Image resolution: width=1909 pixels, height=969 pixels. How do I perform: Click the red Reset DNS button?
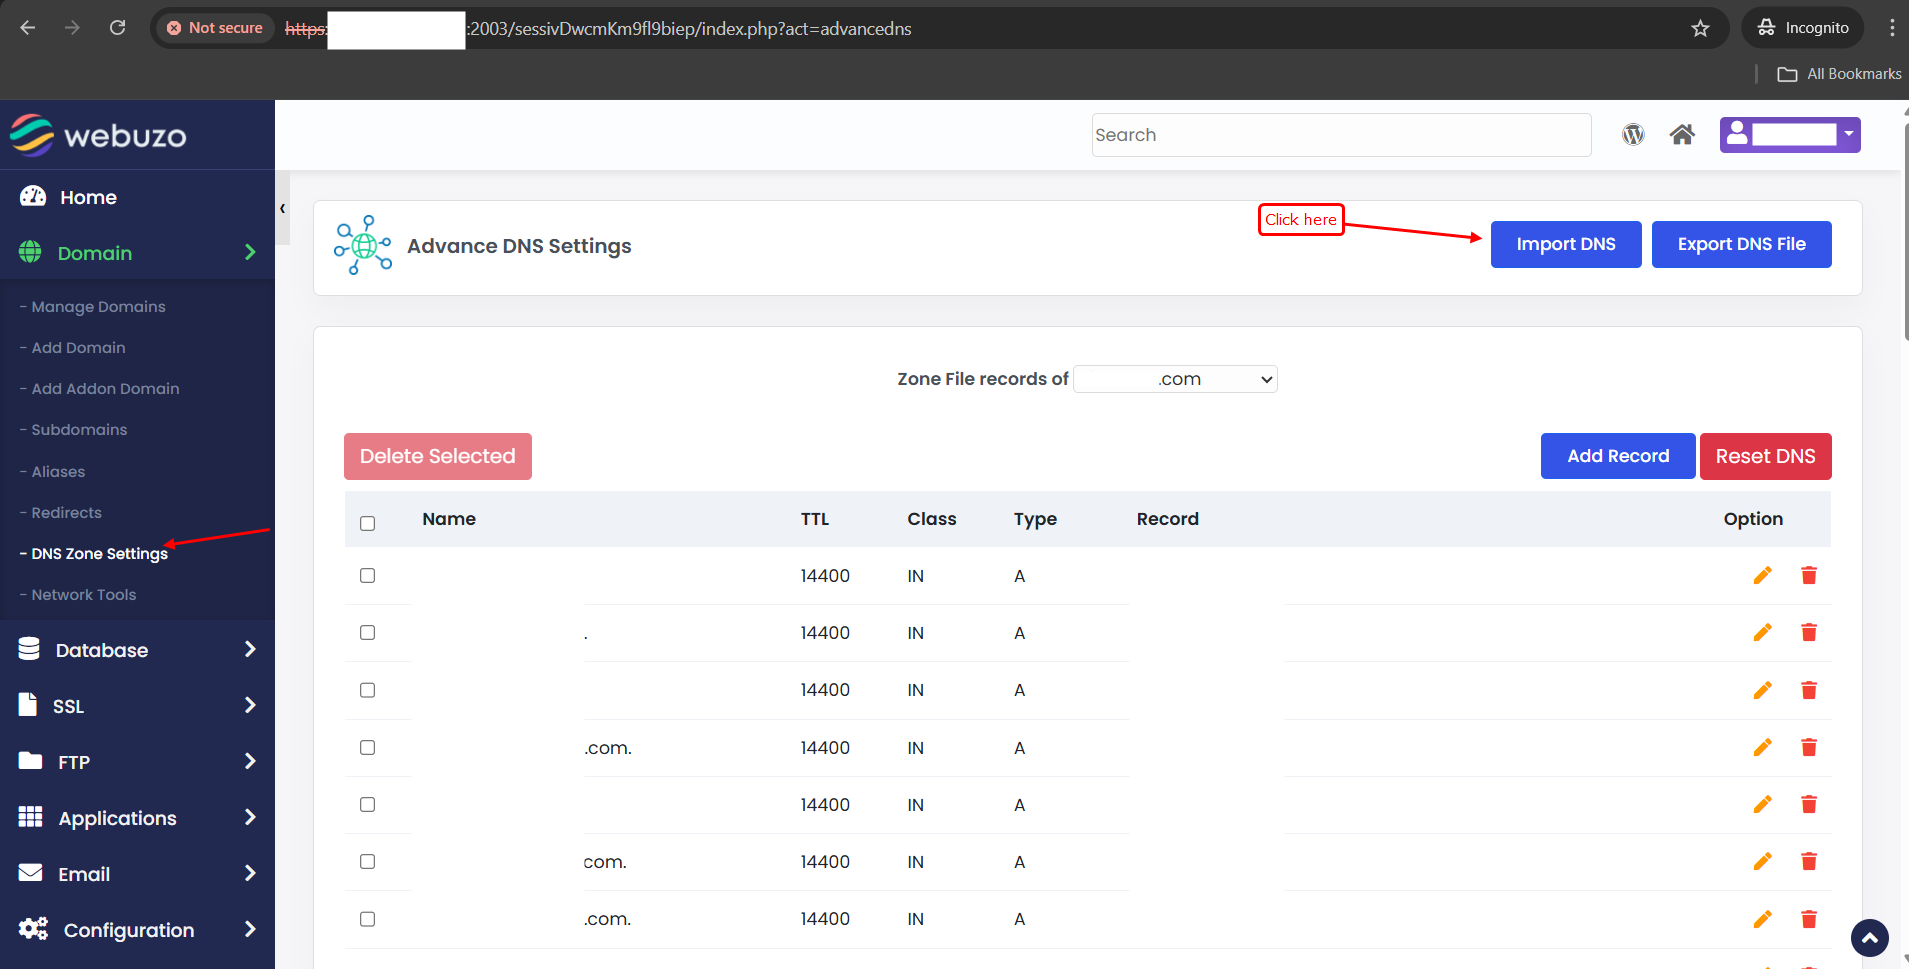tap(1766, 456)
